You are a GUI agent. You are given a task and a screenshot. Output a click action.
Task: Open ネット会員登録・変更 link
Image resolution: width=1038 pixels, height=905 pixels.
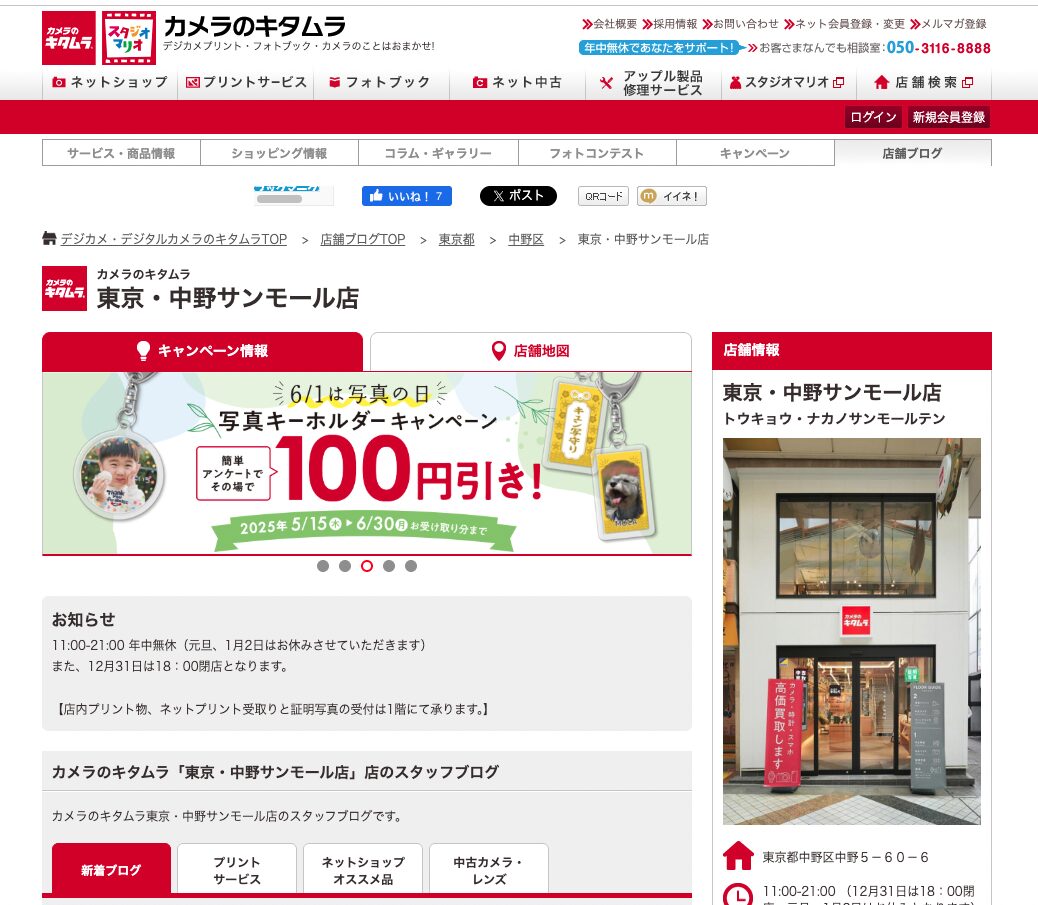click(845, 24)
